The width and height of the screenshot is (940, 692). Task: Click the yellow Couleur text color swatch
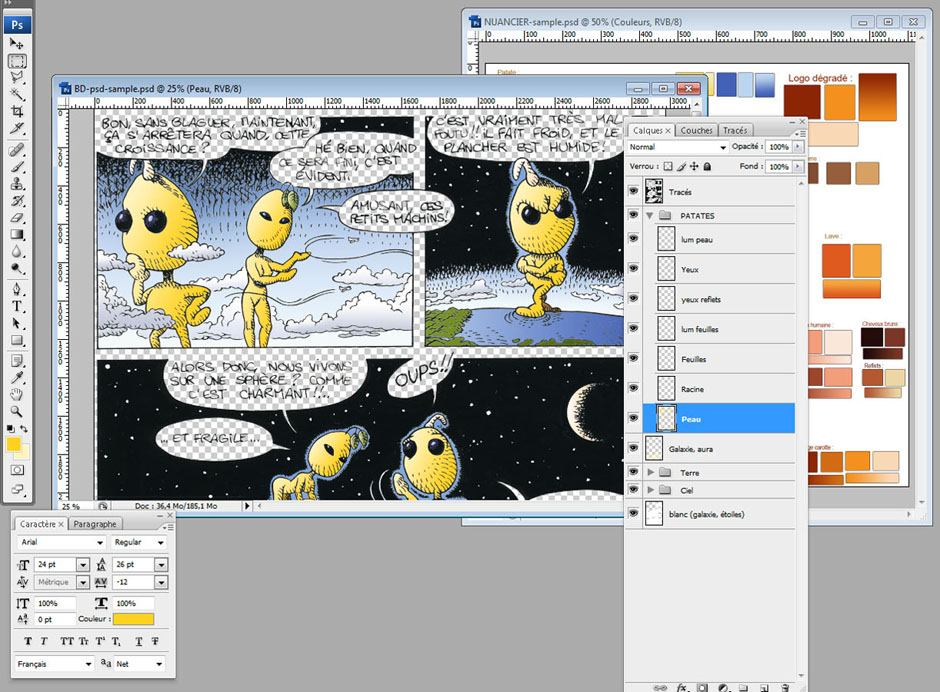(132, 619)
